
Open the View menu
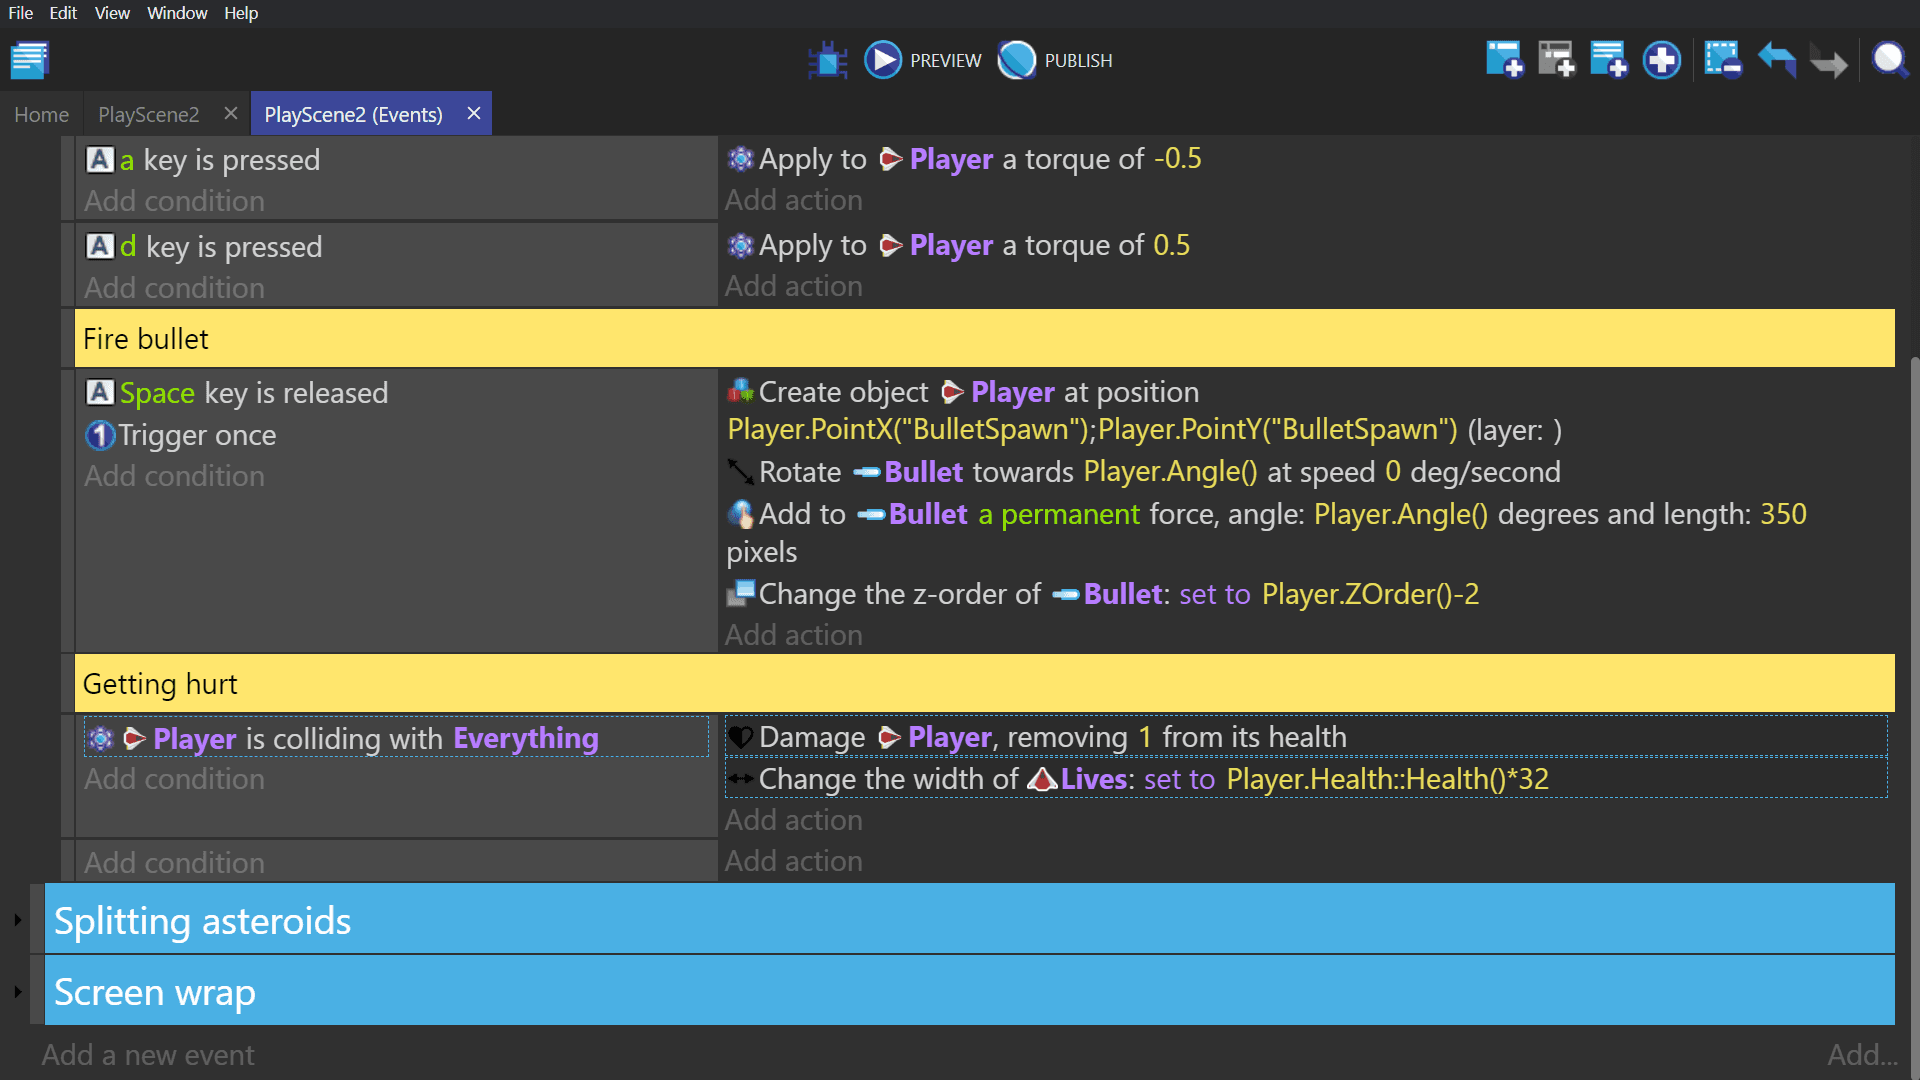(112, 13)
